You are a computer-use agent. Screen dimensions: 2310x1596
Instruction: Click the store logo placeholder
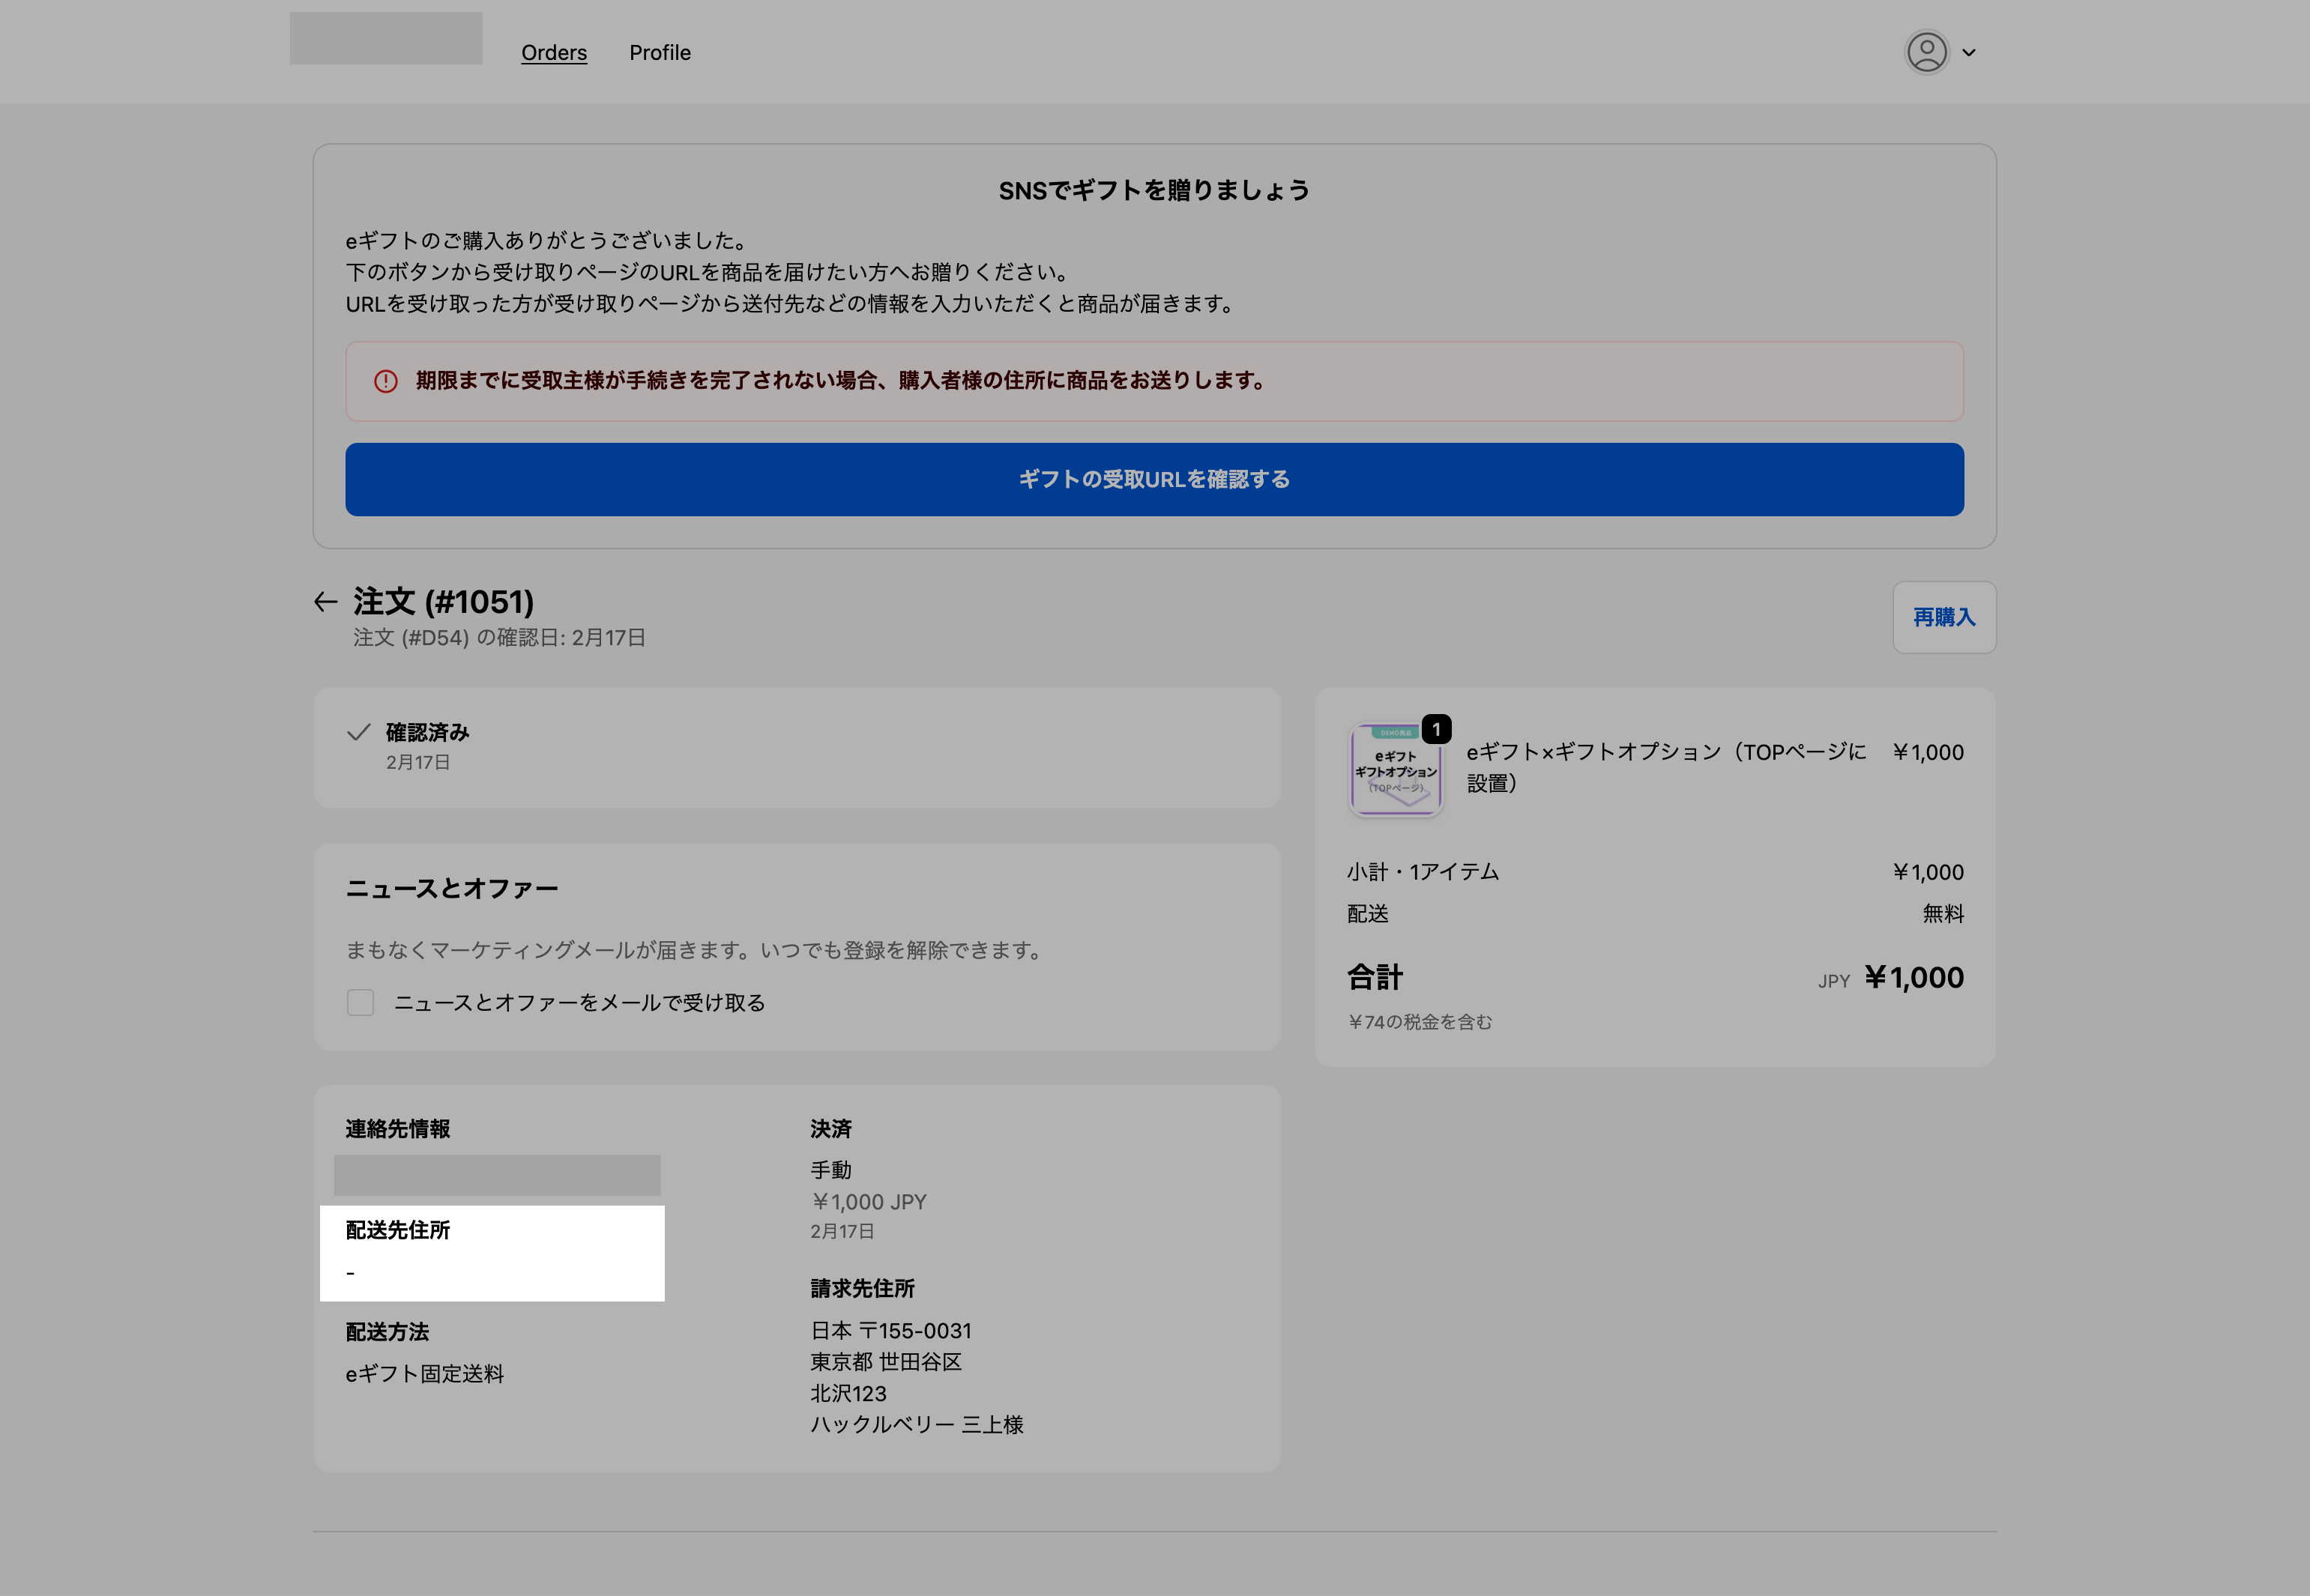click(x=386, y=39)
